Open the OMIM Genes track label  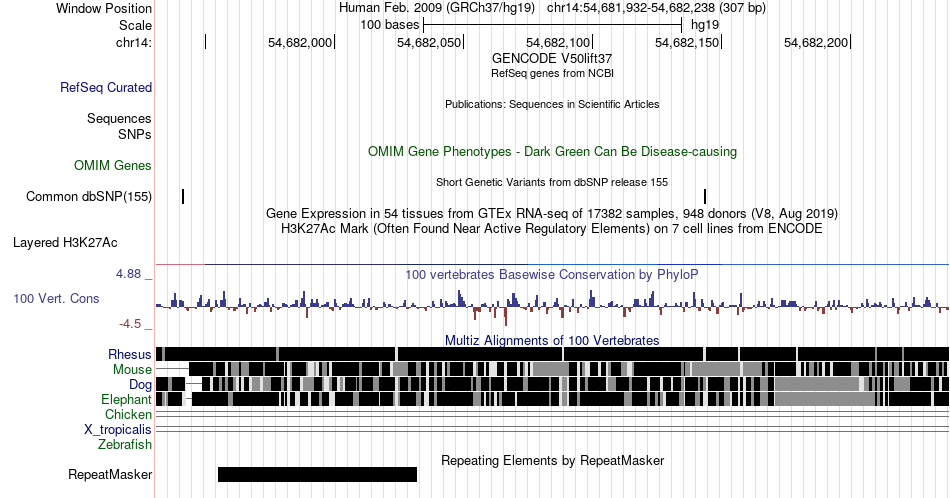[x=113, y=165]
